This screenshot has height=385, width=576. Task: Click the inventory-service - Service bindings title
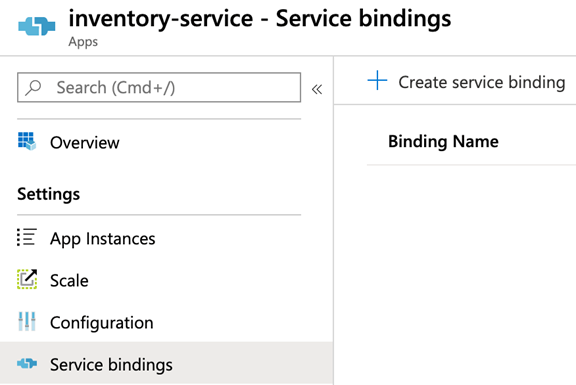click(x=260, y=19)
